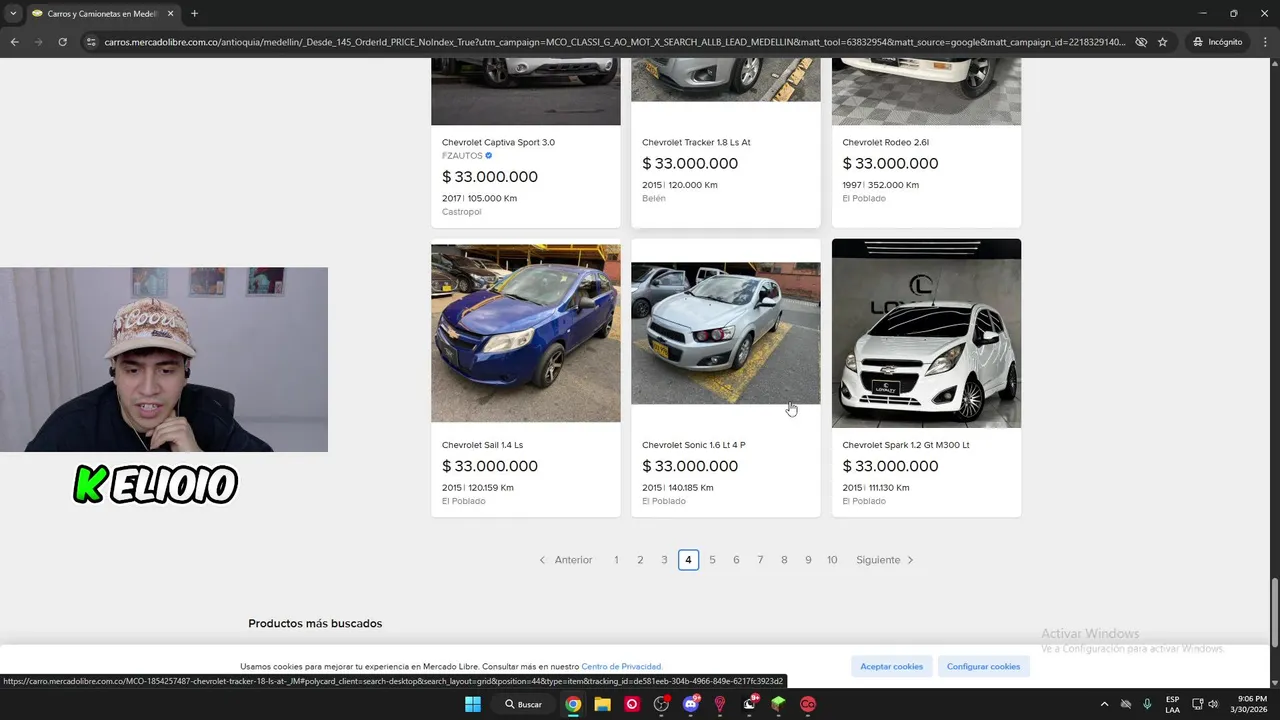1280x720 pixels.
Task: Bookmark this page with the star icon
Action: [1163, 42]
